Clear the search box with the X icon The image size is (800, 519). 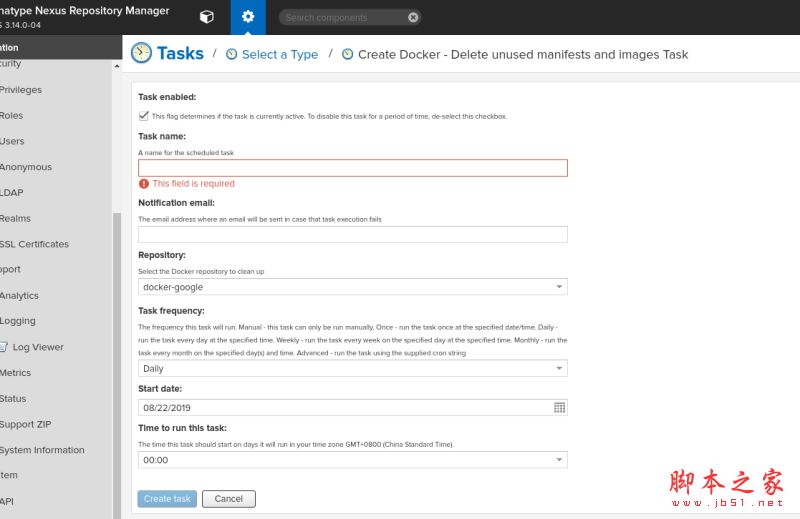[x=413, y=18]
